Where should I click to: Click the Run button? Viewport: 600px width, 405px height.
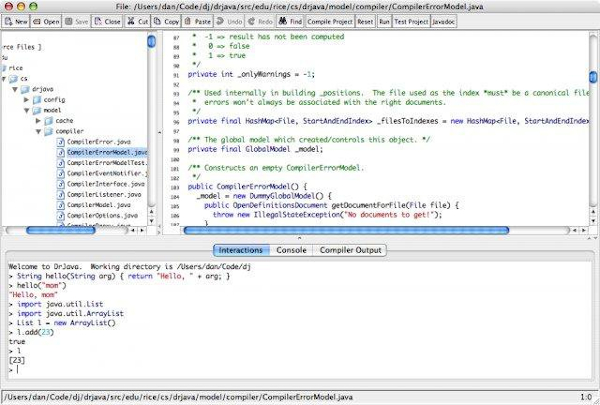point(384,21)
